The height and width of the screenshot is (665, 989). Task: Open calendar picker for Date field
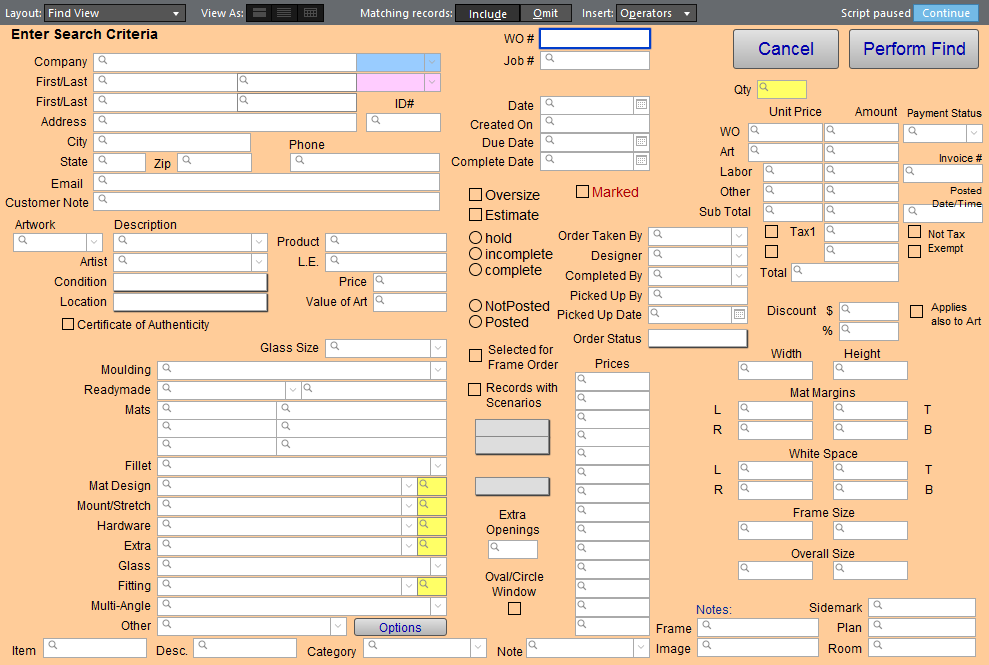(641, 105)
